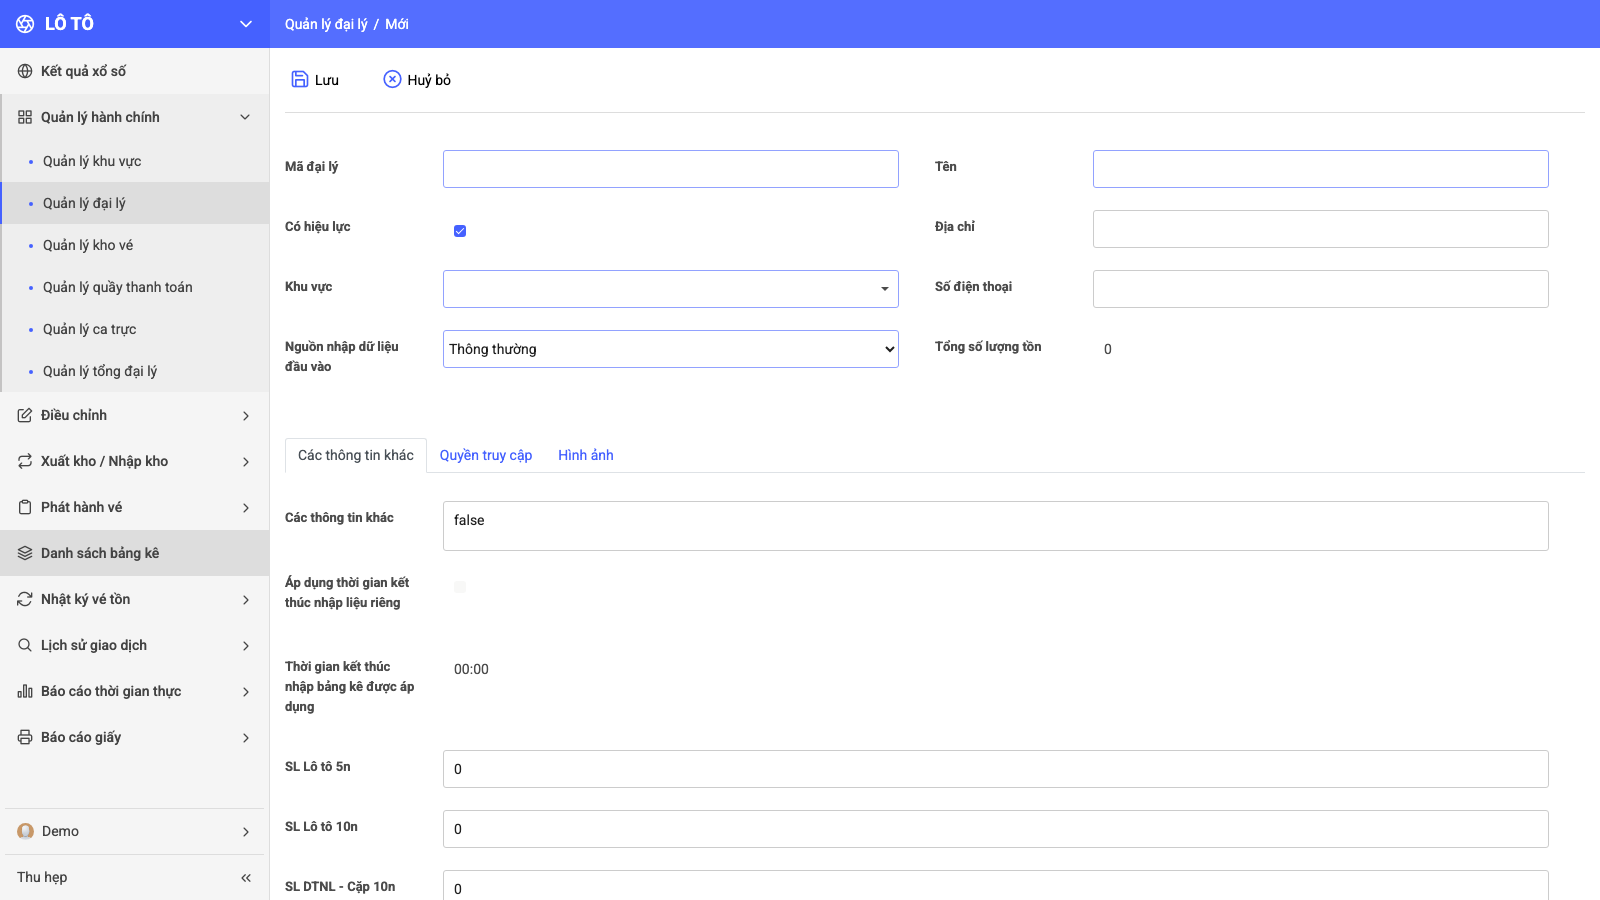Click the globe icon for Kết quả xổ số
The height and width of the screenshot is (900, 1600).
(25, 71)
